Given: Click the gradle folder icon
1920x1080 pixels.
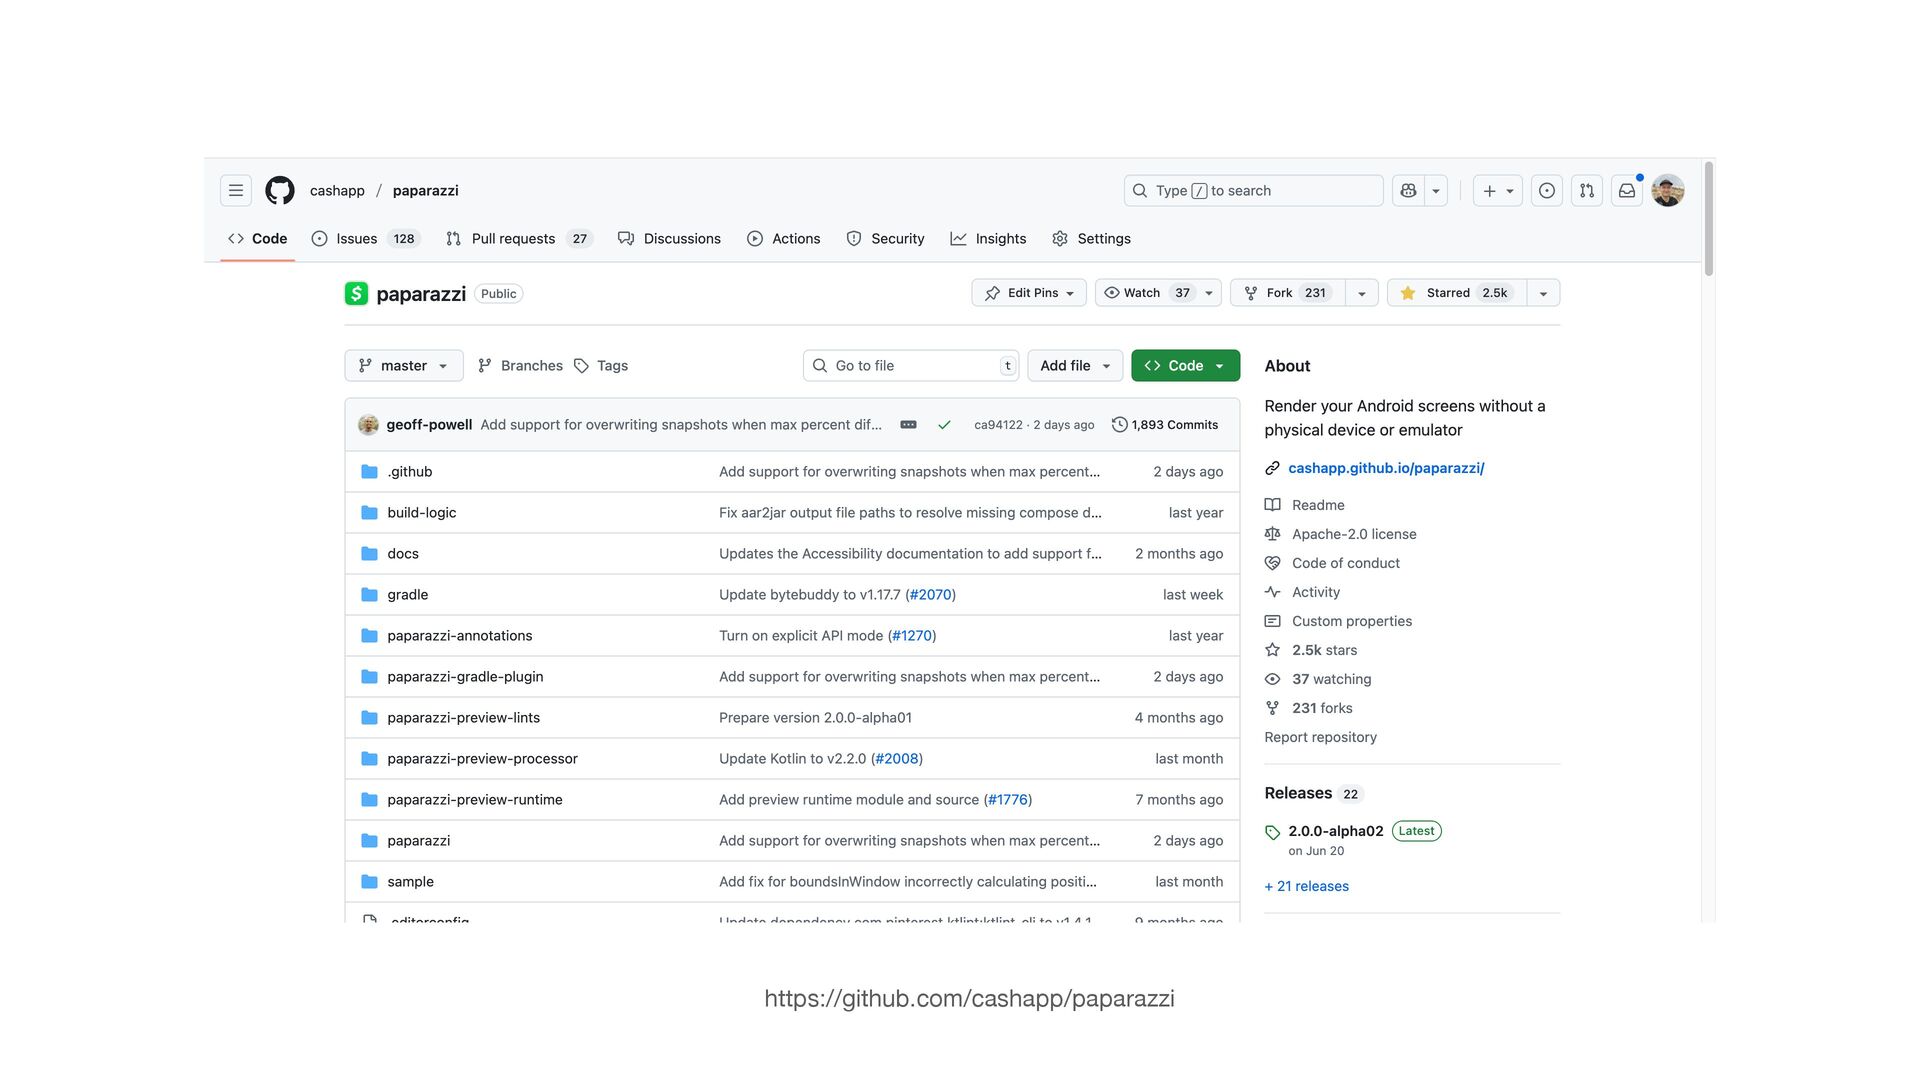Looking at the screenshot, I should (x=369, y=595).
